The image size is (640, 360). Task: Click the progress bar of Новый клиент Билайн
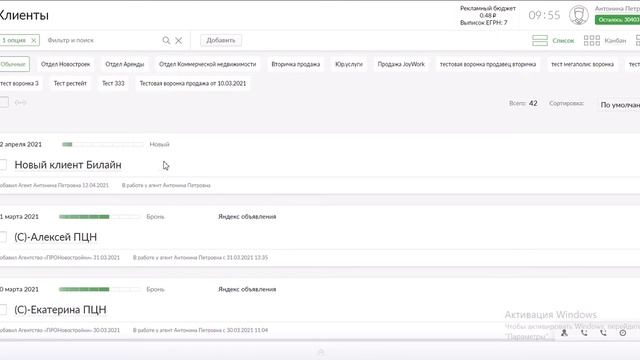(x=102, y=144)
